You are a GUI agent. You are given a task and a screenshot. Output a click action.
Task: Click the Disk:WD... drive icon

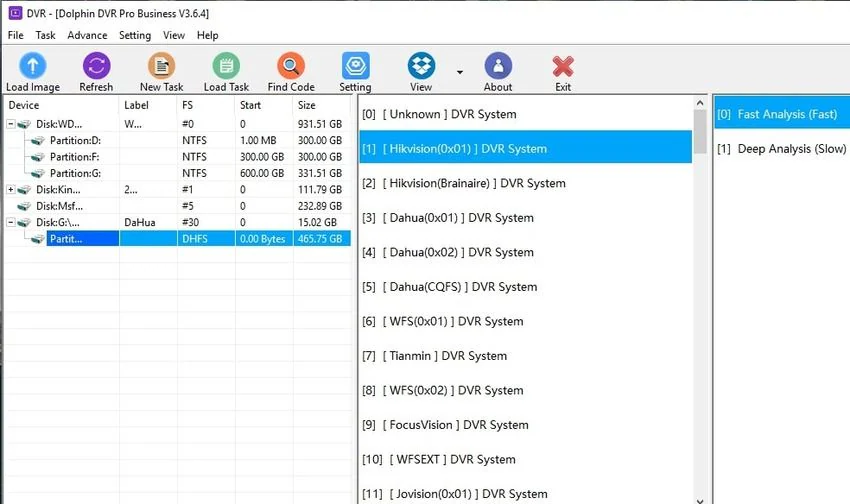pyautogui.click(x=24, y=124)
